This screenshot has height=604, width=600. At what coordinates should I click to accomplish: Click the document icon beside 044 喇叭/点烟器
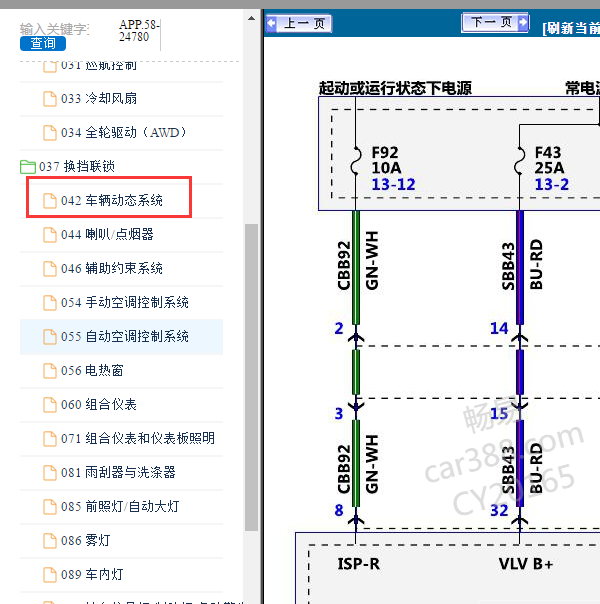(x=50, y=235)
